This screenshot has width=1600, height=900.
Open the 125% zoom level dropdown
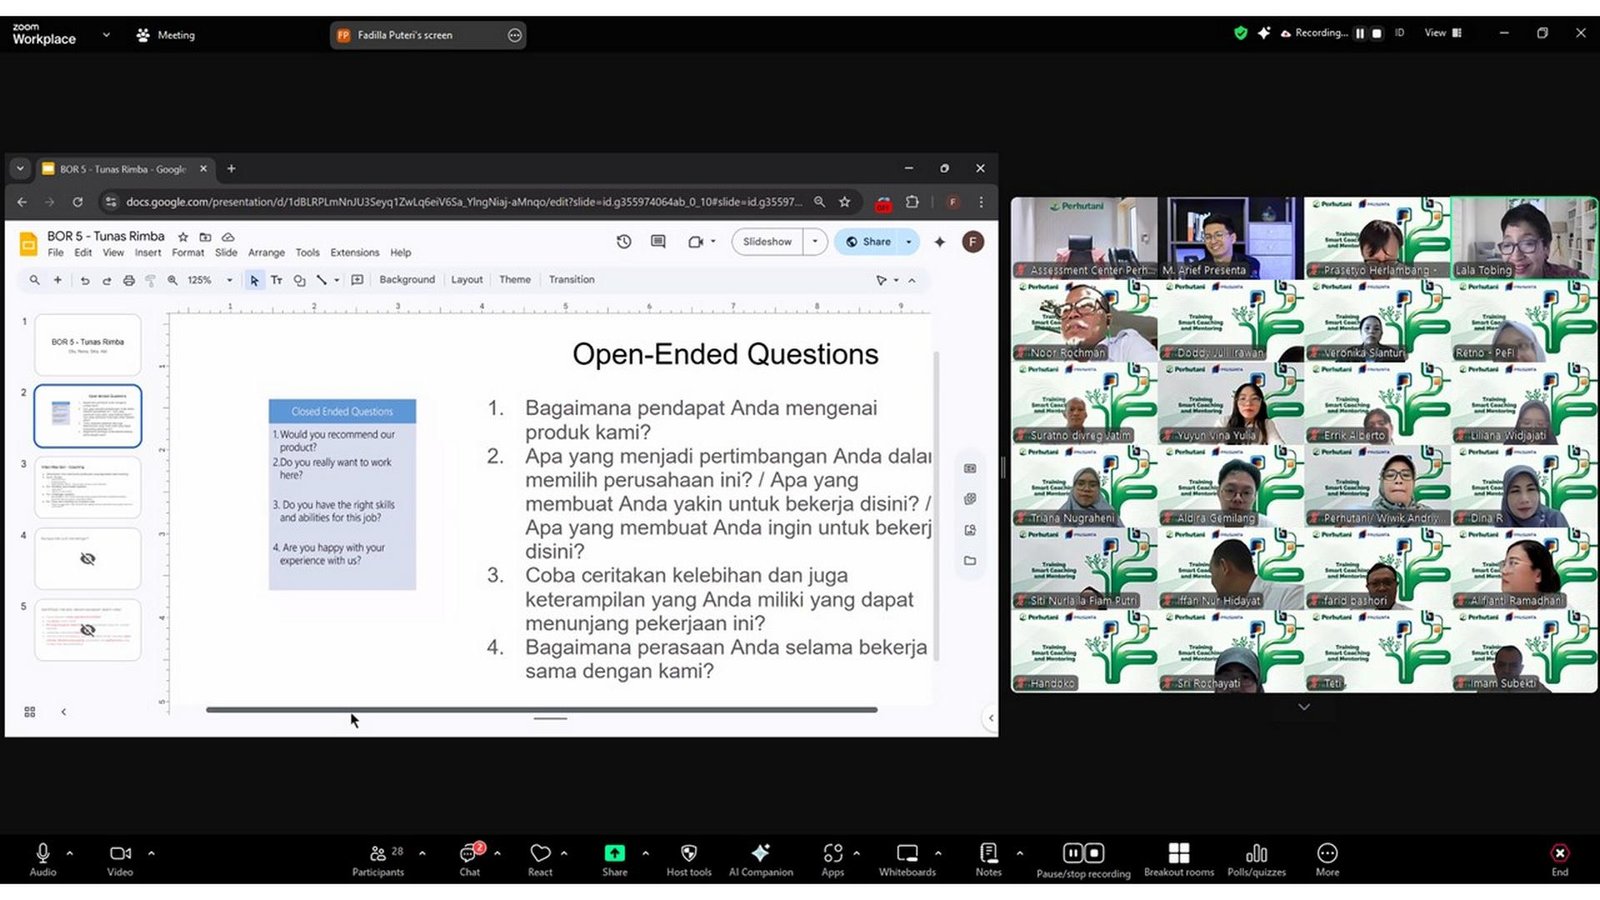(x=210, y=281)
